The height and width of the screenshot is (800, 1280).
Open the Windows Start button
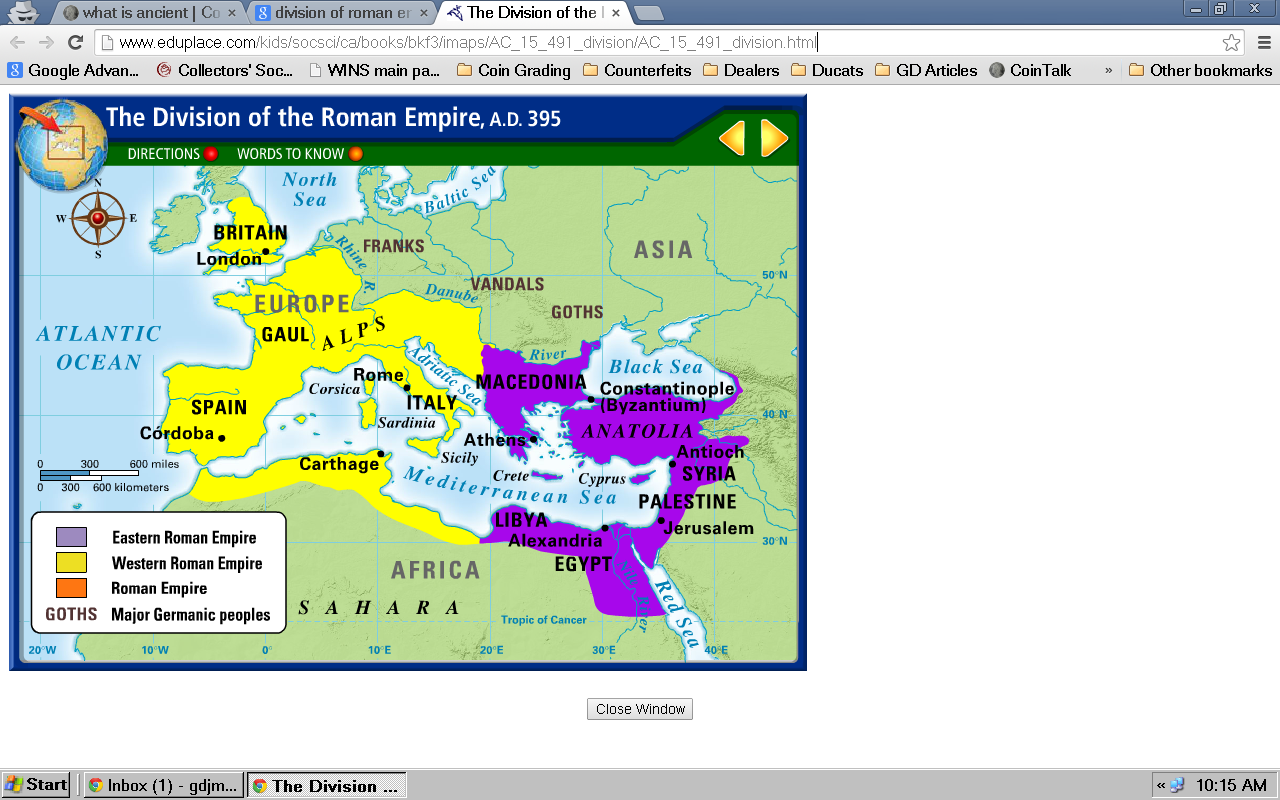(36, 785)
